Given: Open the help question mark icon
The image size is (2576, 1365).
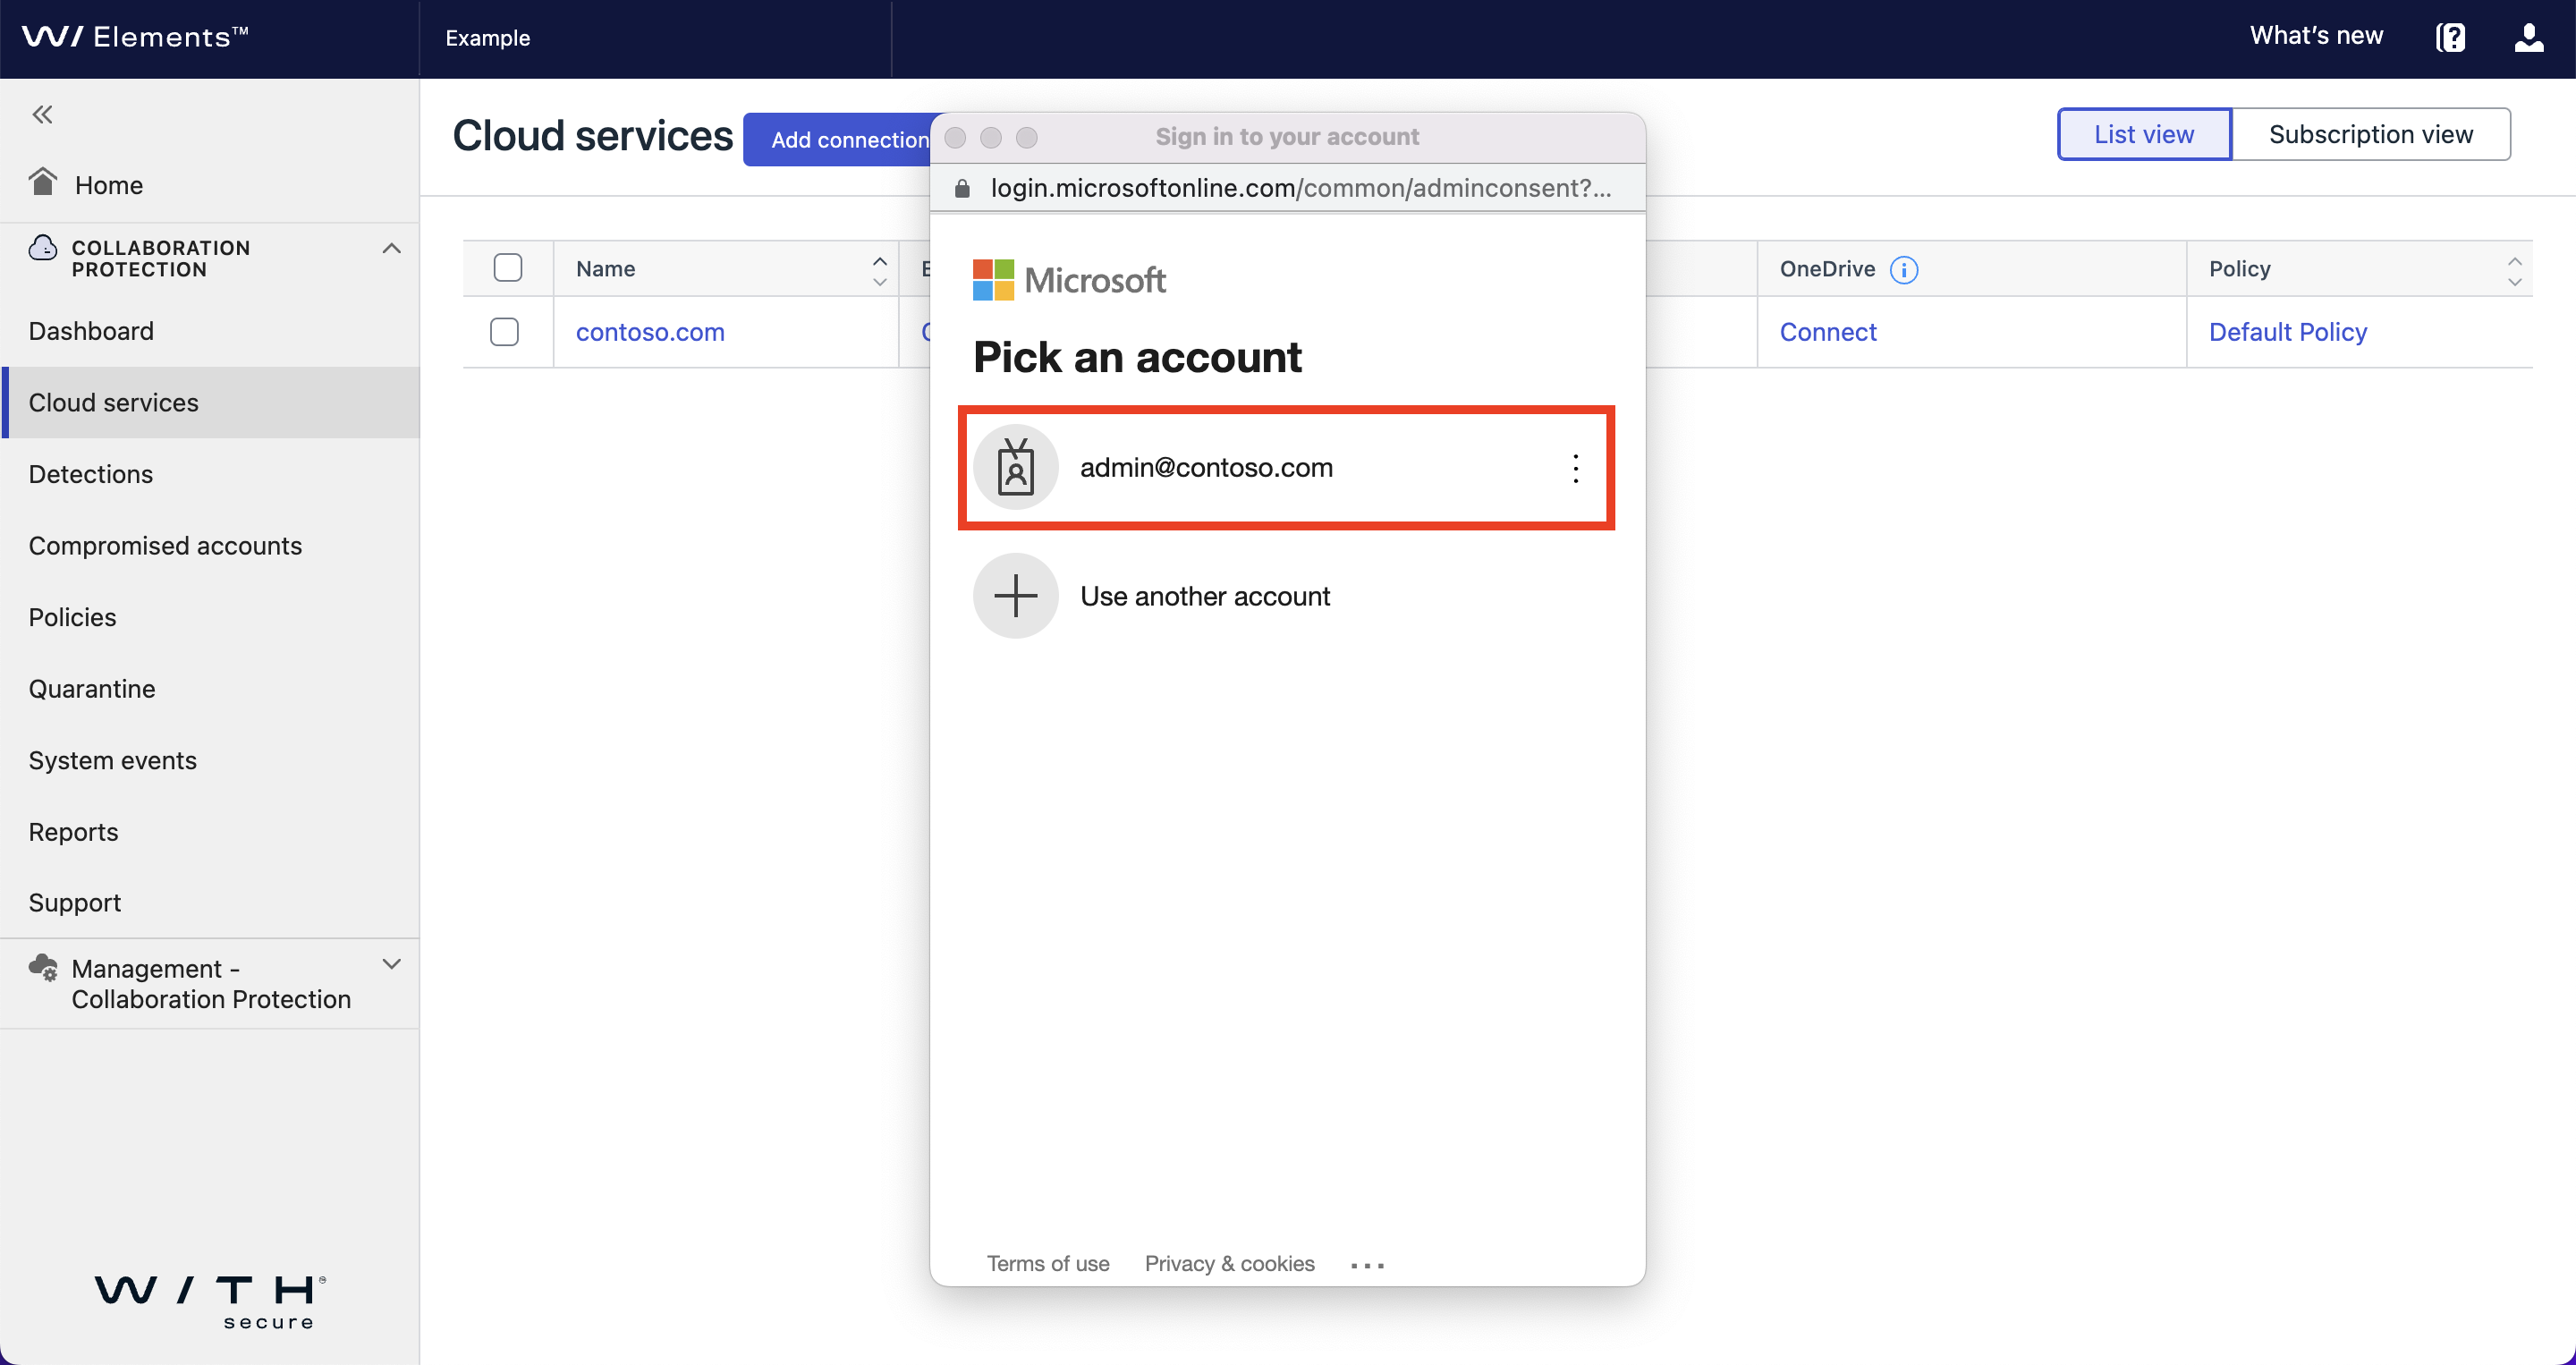Looking at the screenshot, I should coord(2450,37).
